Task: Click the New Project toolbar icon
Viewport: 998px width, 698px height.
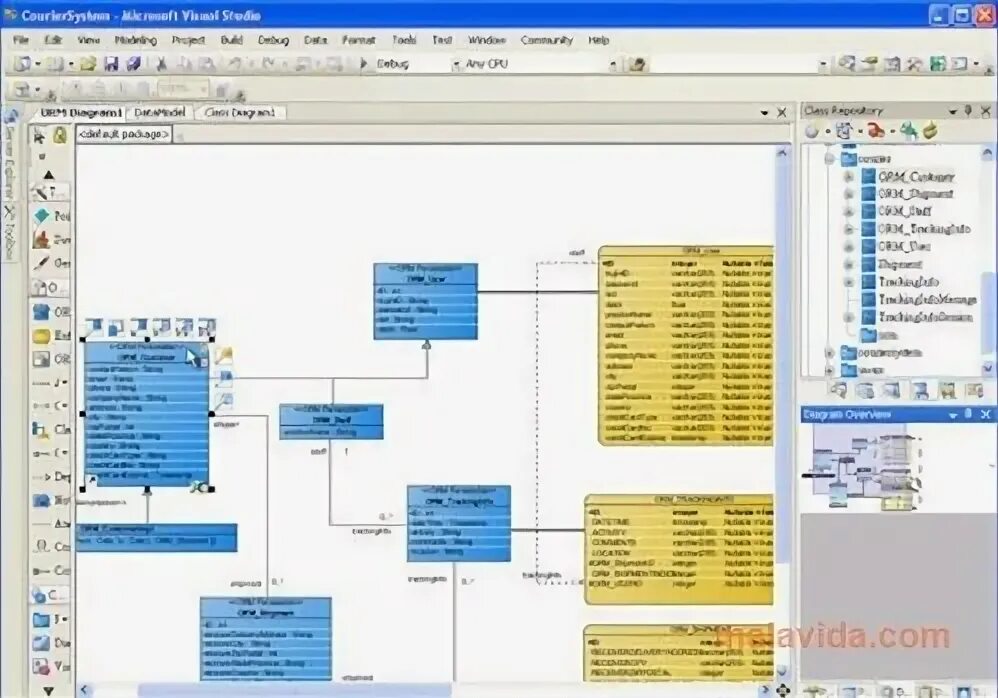Action: tap(23, 64)
